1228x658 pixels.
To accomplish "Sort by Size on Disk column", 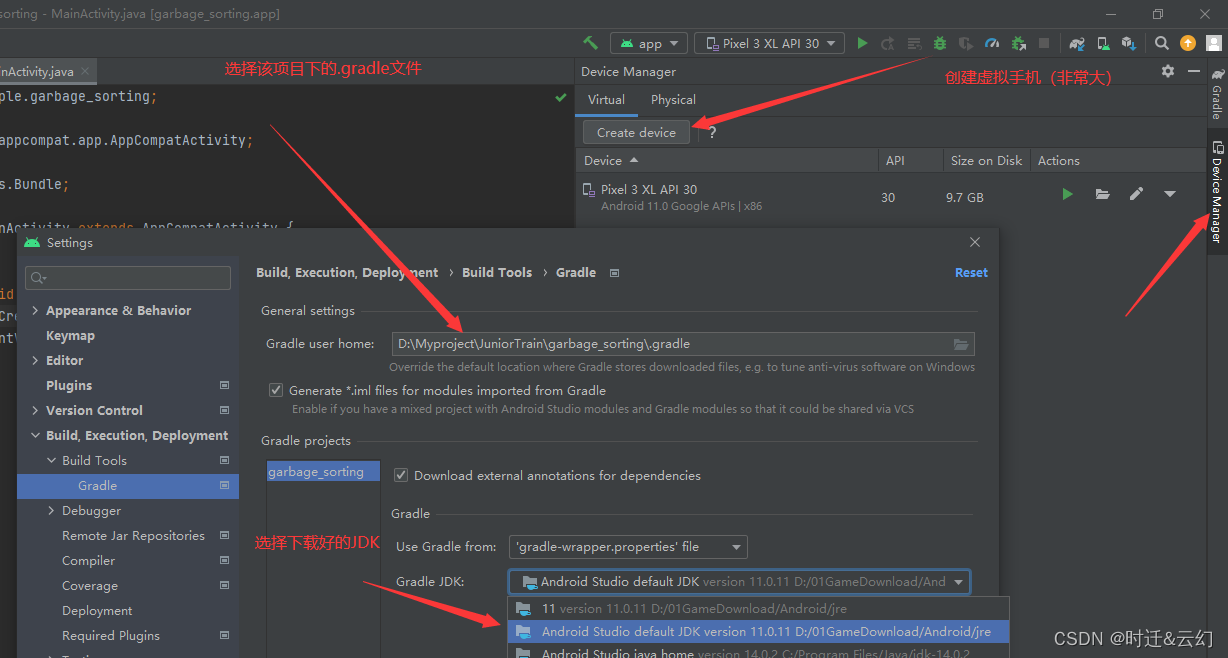I will pos(986,160).
